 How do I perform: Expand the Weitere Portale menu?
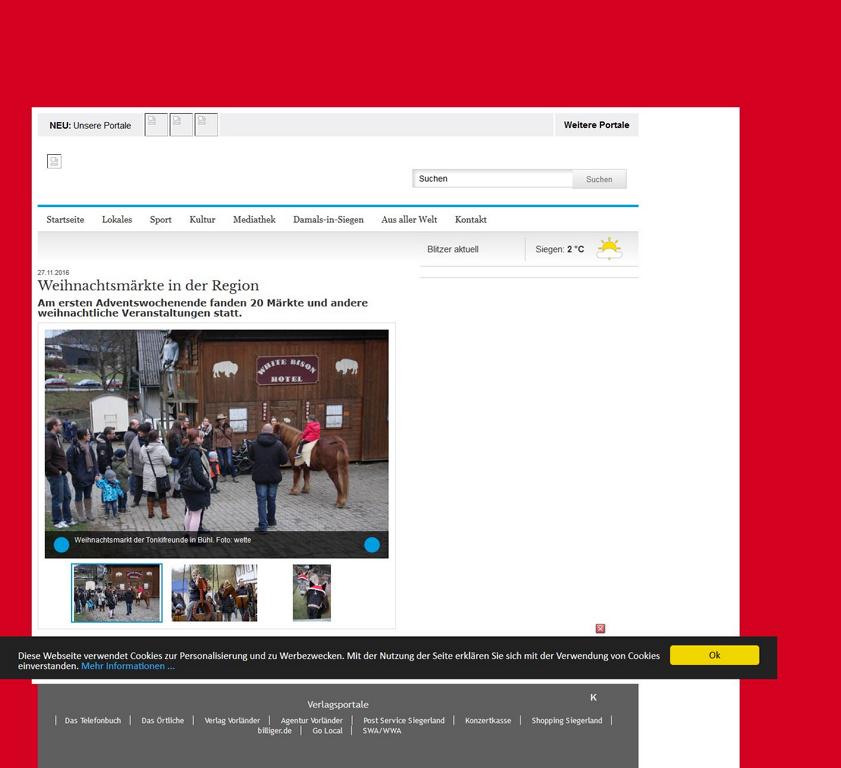[596, 125]
